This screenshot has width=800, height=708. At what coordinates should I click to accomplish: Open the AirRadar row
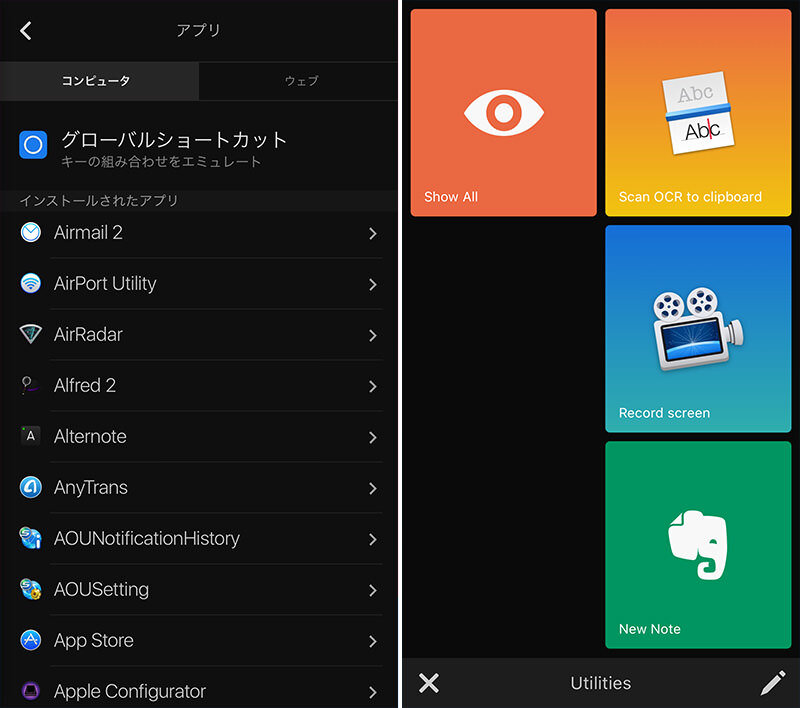tap(199, 335)
